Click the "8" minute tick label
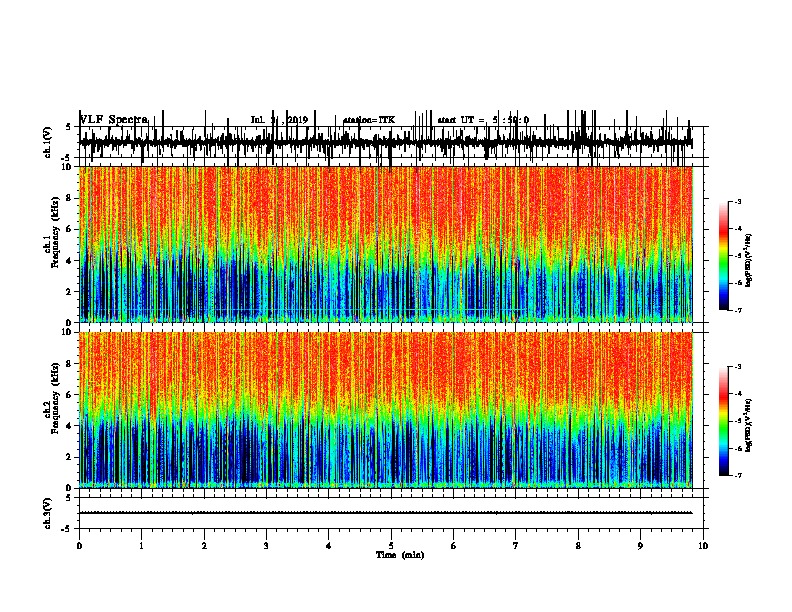This screenshot has width=792, height=612. 578,546
